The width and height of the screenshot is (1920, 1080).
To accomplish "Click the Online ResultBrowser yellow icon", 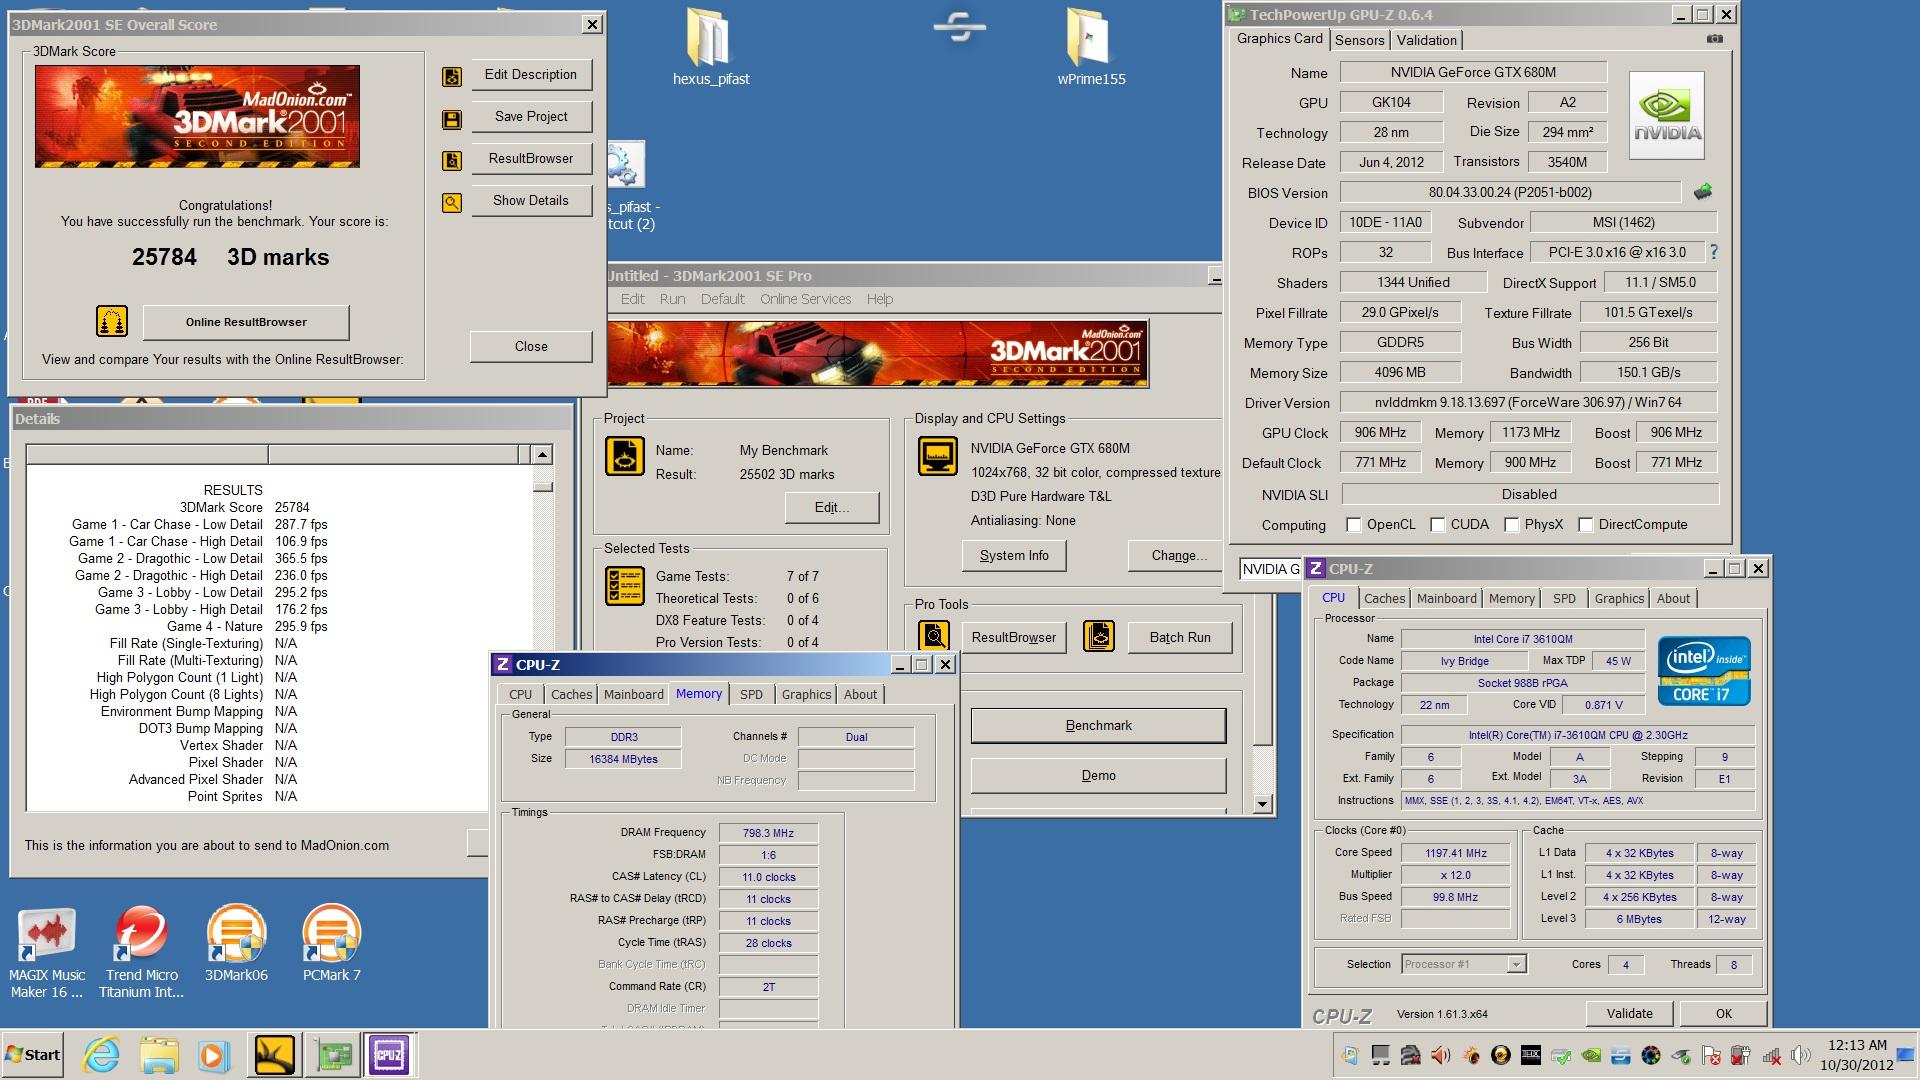I will click(112, 321).
